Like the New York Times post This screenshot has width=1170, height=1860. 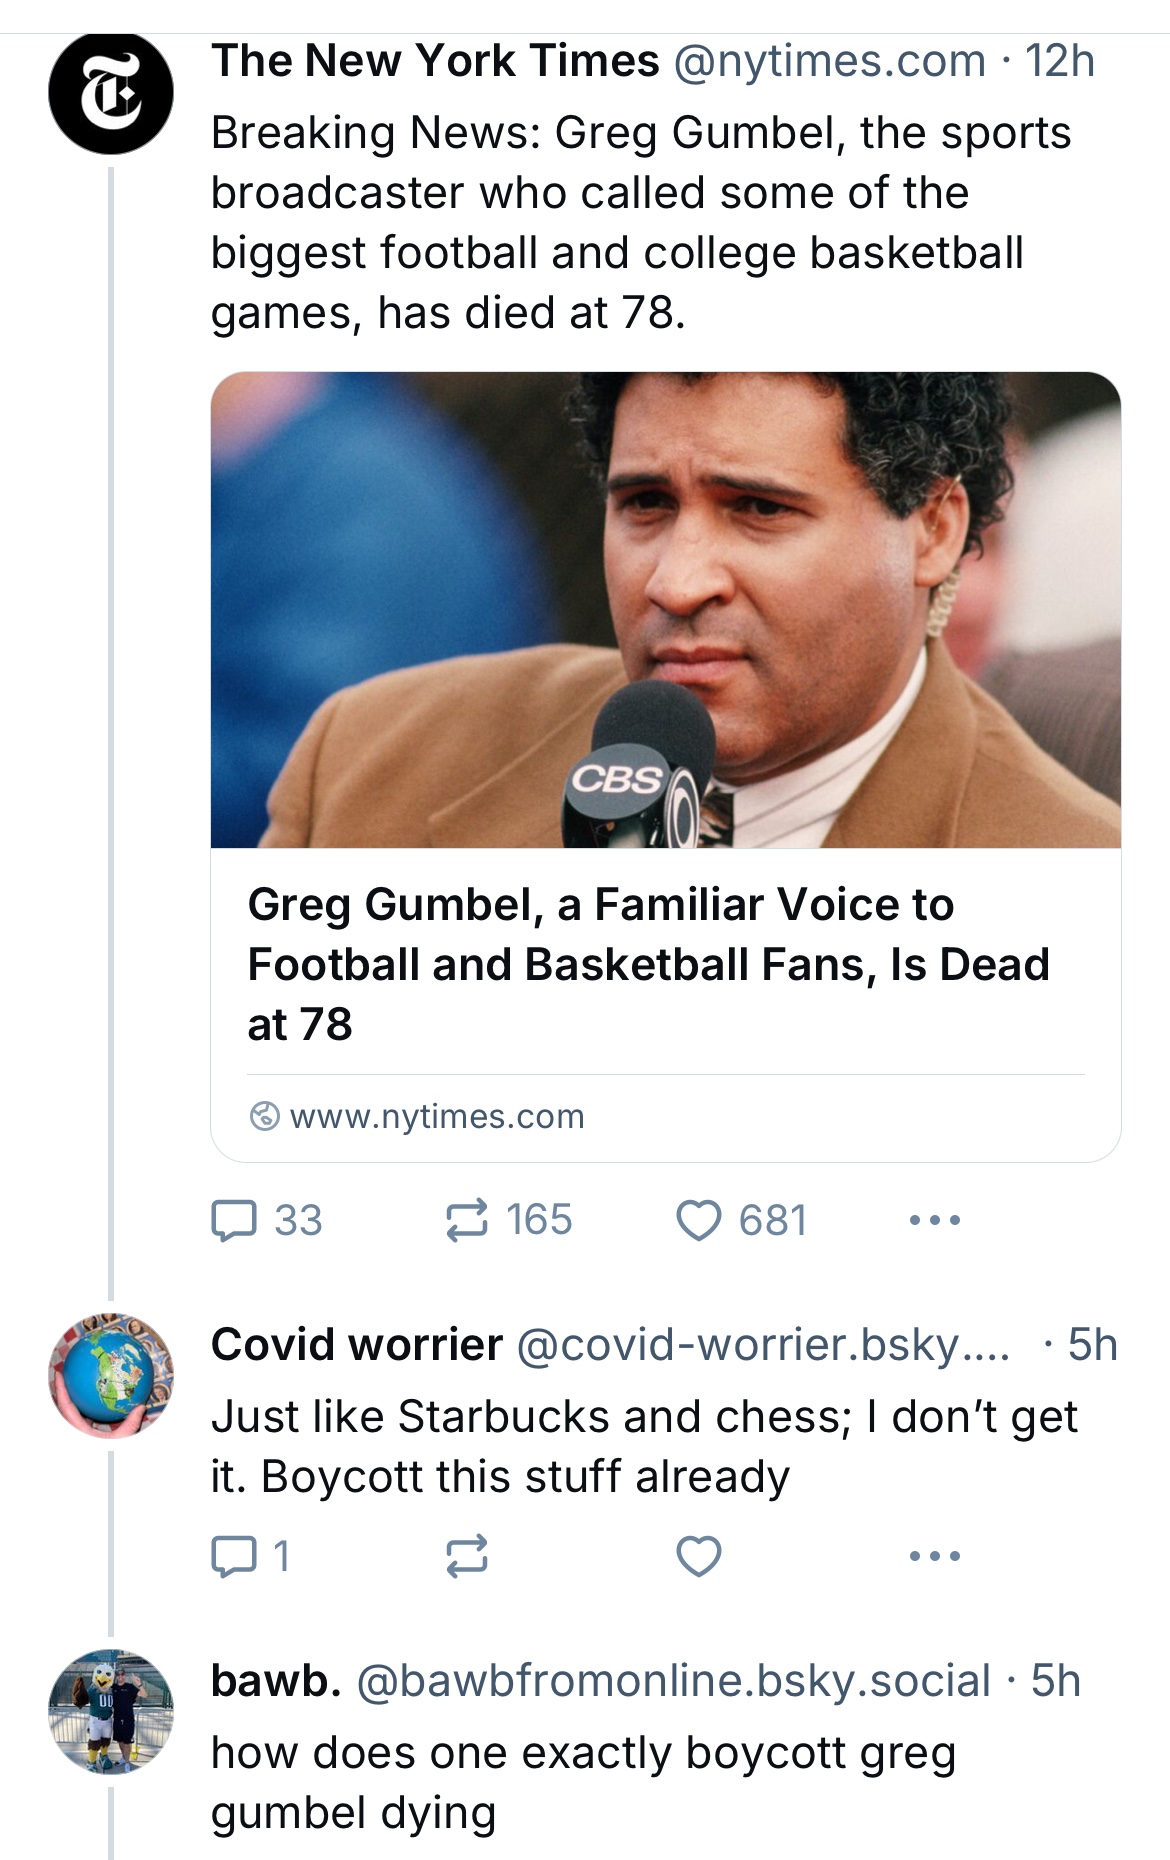pyautogui.click(x=699, y=1221)
